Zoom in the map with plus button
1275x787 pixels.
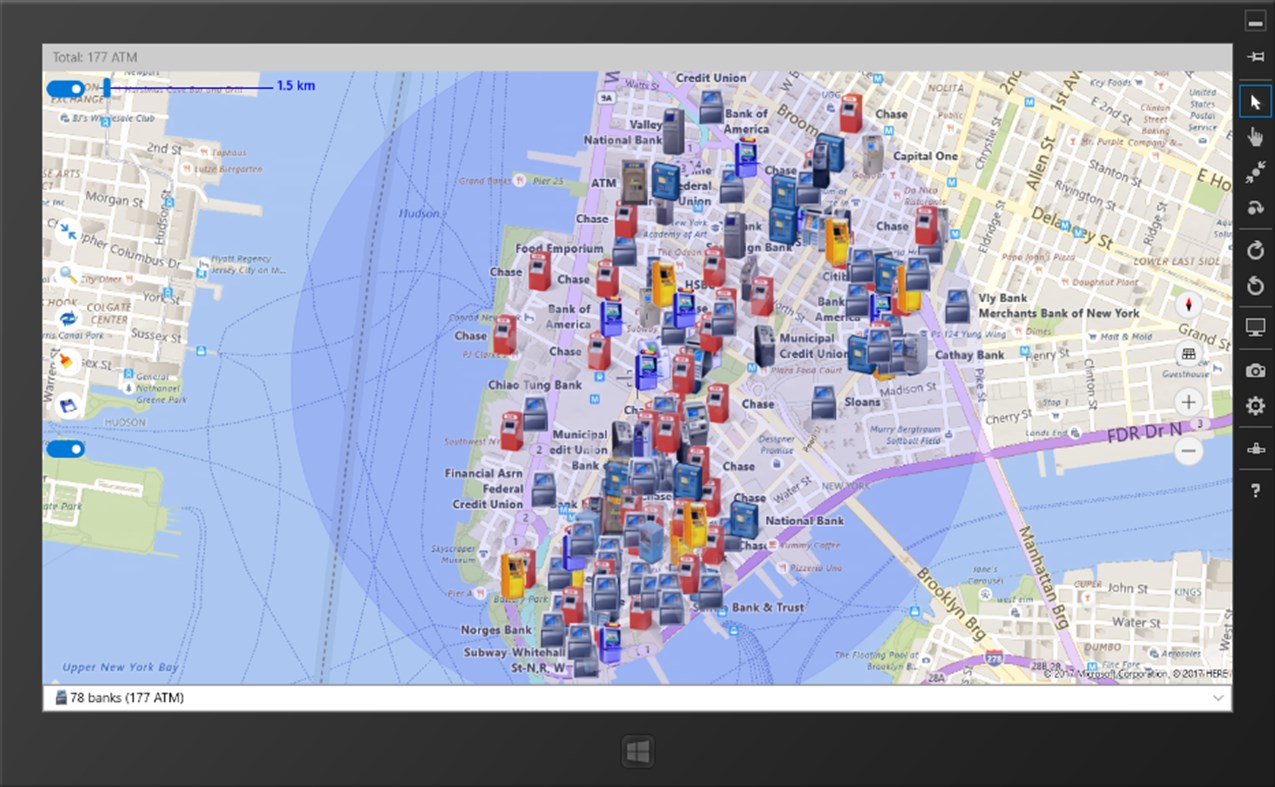click(x=1188, y=402)
